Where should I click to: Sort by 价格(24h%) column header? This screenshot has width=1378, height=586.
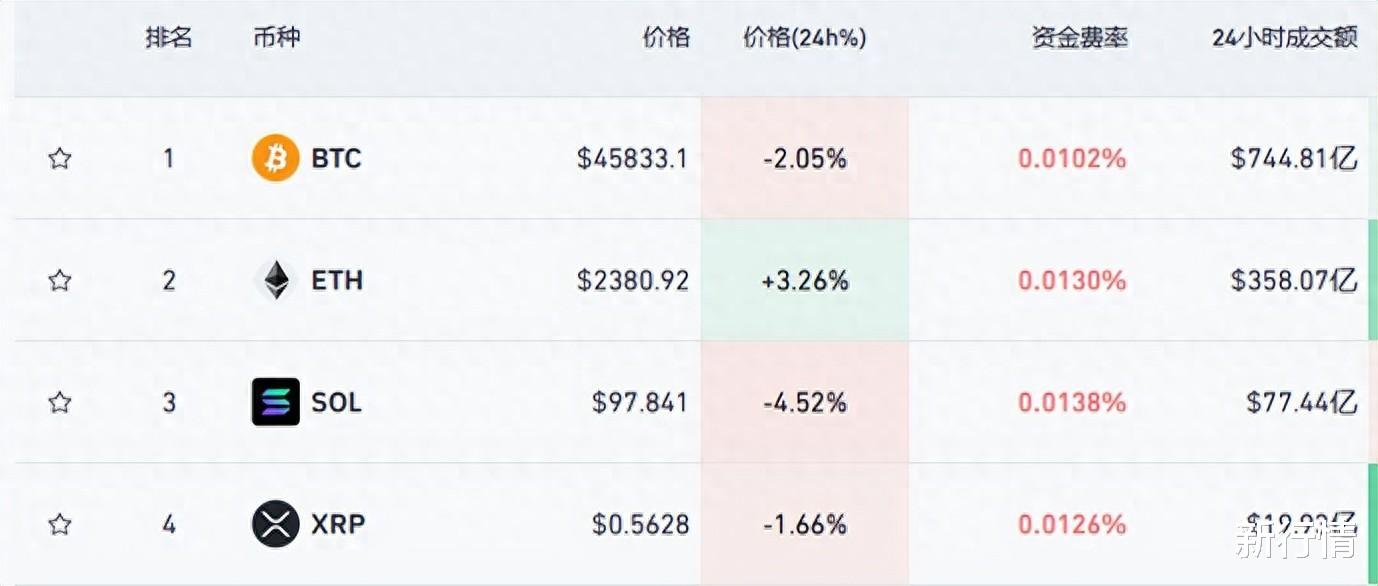(x=805, y=38)
